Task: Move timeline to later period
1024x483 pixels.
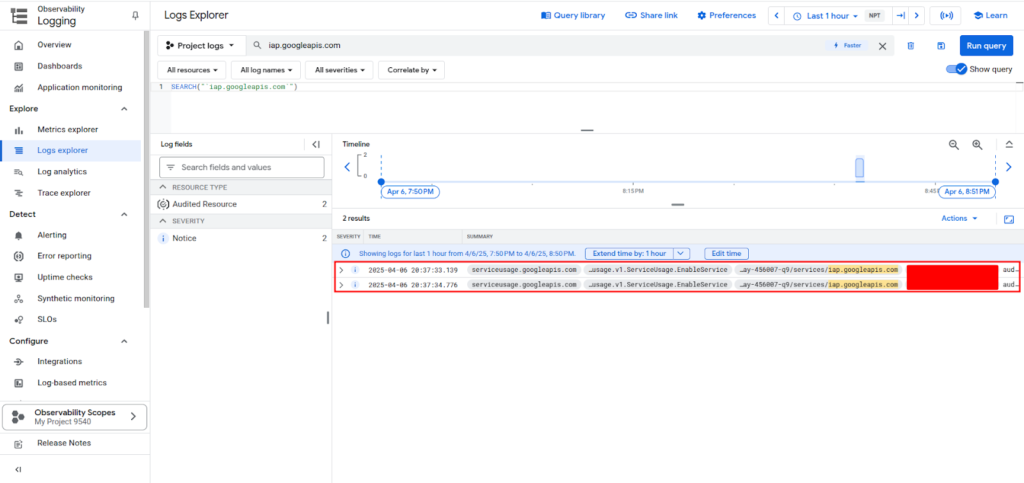Action: pos(1009,167)
